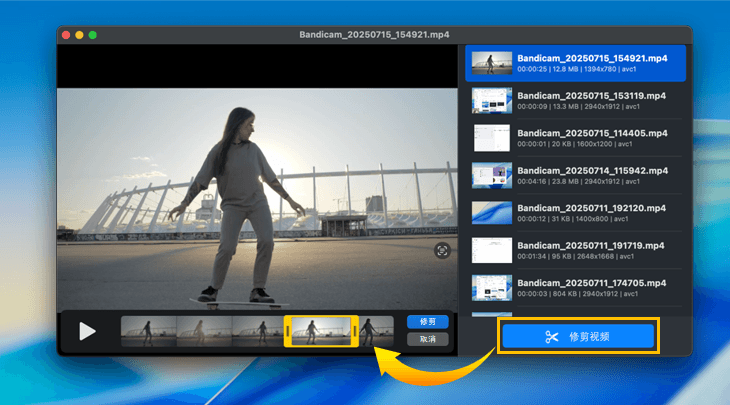Click thumbnail of Bandicam_20250714_115942.mp4

(492, 176)
